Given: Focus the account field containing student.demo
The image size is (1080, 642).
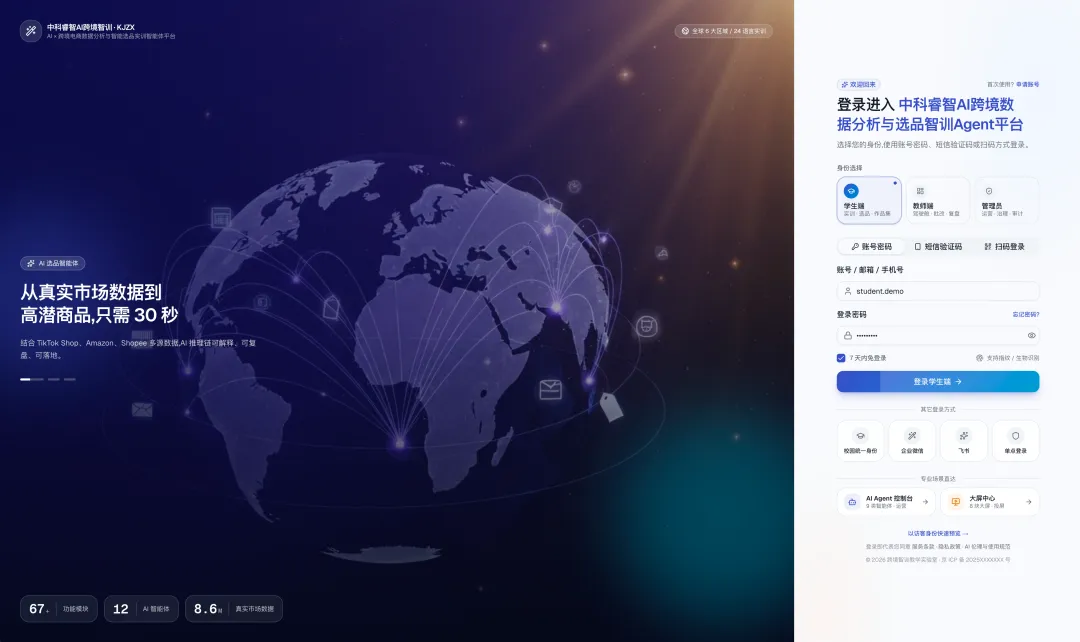Looking at the screenshot, I should pos(937,291).
